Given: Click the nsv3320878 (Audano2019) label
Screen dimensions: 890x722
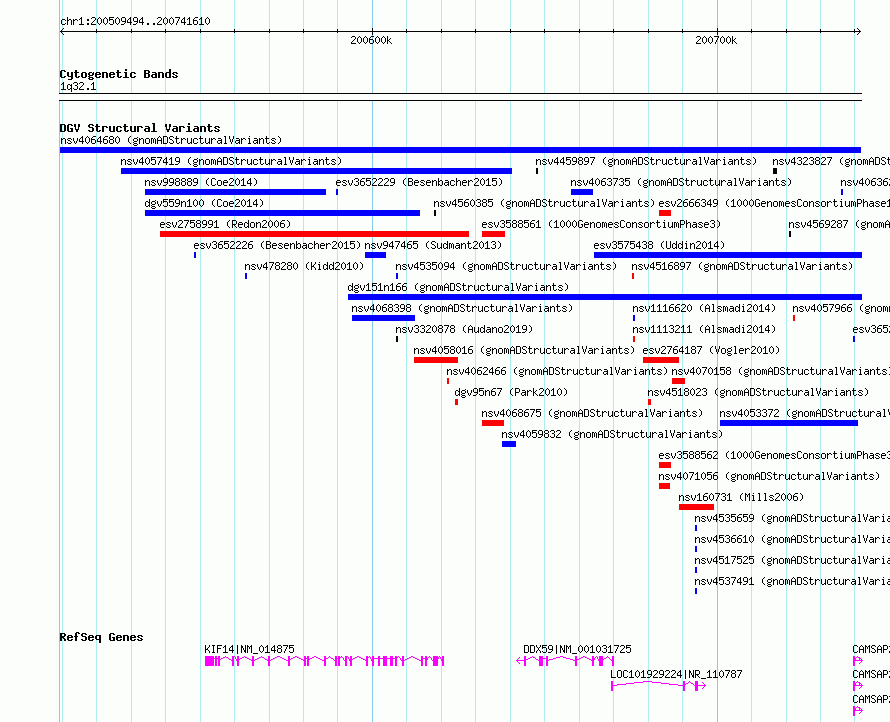Looking at the screenshot, I should coord(464,329).
